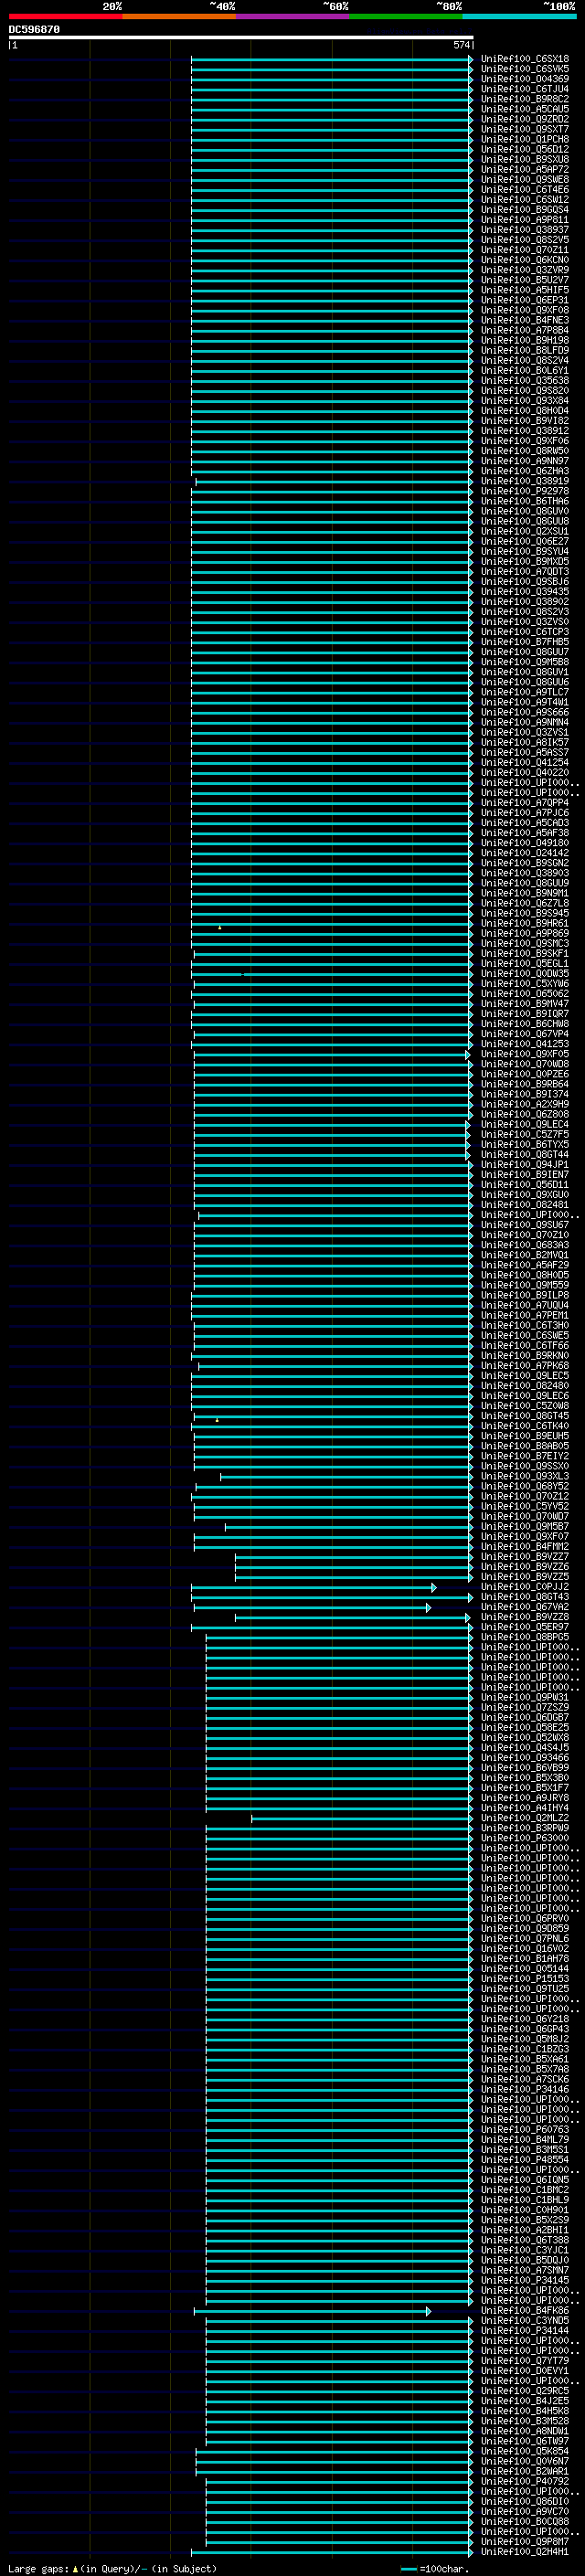Click the red ~20% identity legend segment

65,16
